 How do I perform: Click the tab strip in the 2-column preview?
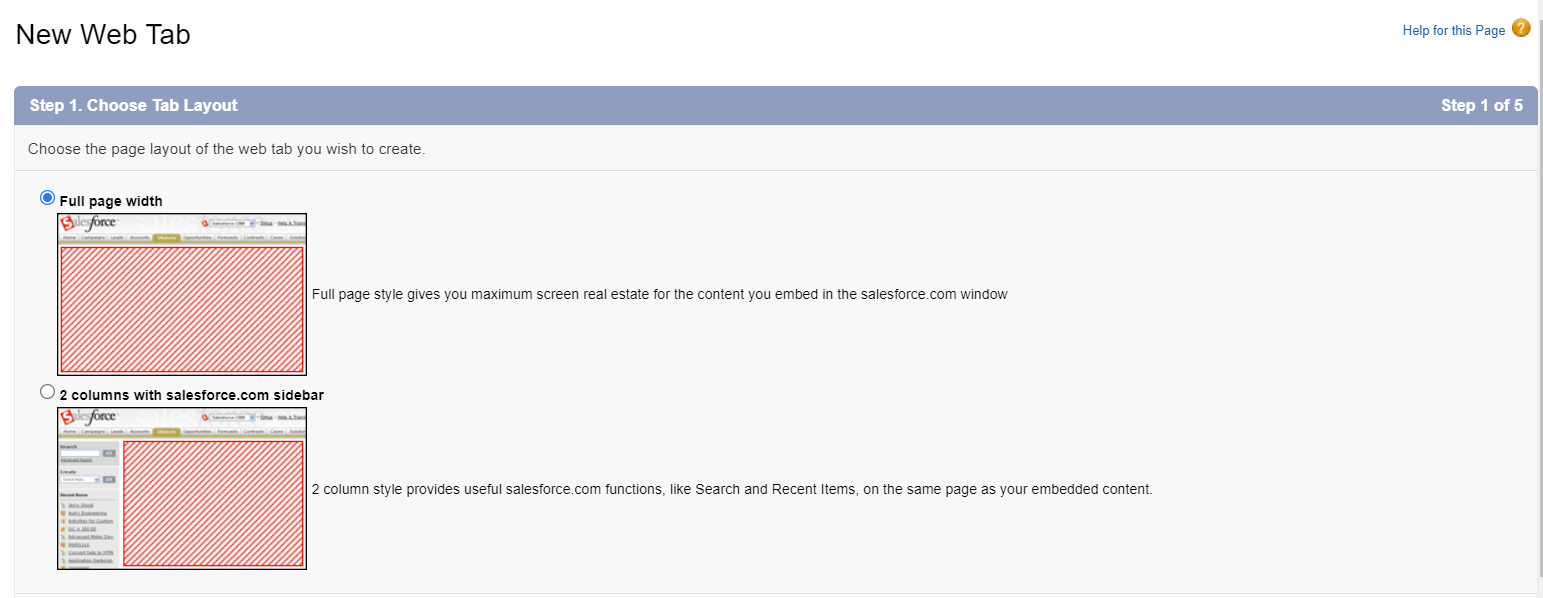coord(182,432)
